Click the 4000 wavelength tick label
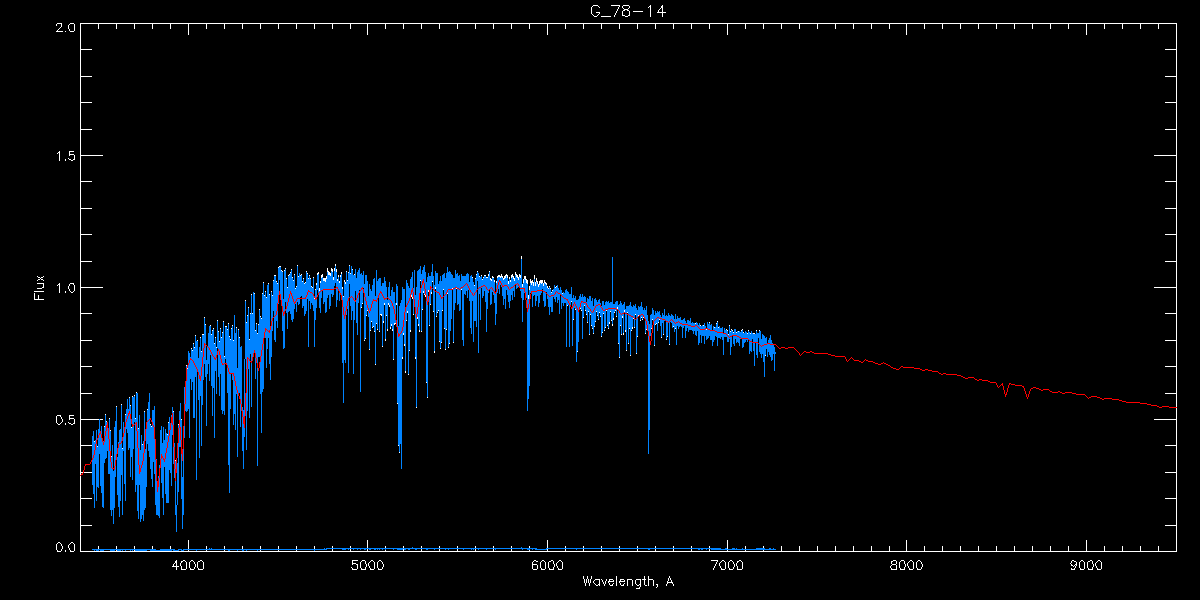This screenshot has width=1200, height=600. pyautogui.click(x=188, y=565)
